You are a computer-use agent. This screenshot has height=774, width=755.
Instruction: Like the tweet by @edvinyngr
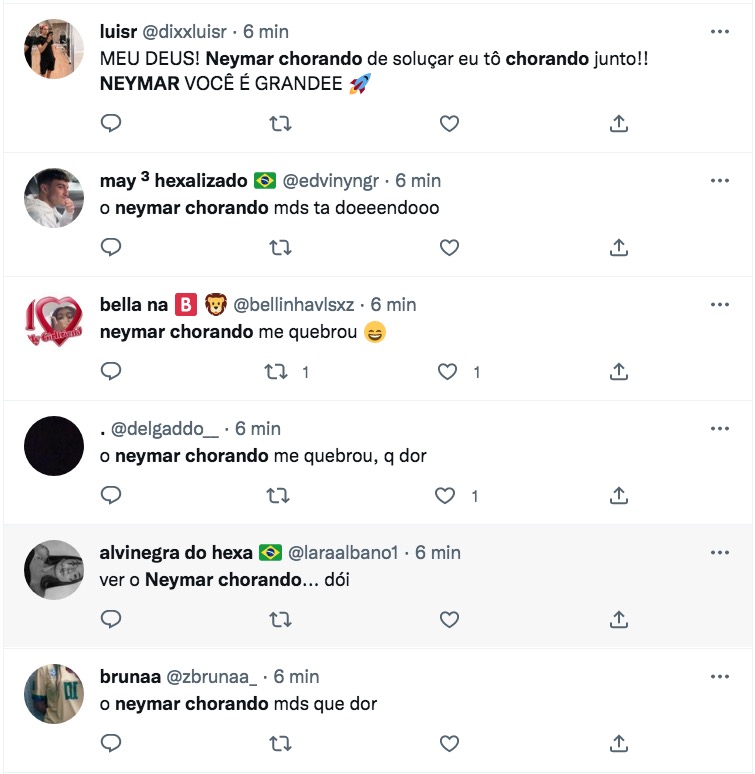click(449, 247)
